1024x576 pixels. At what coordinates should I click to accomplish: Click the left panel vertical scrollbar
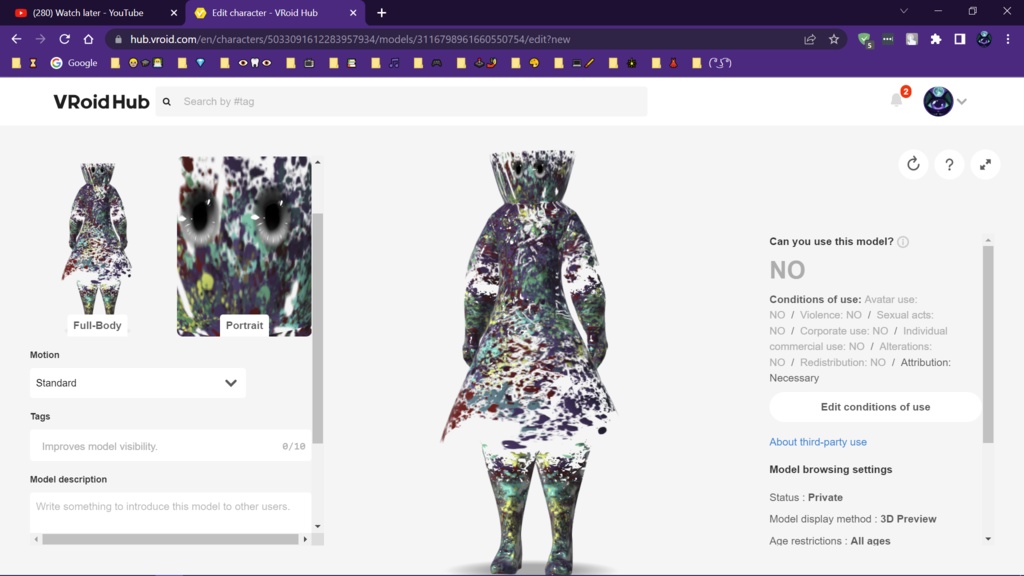click(x=318, y=328)
